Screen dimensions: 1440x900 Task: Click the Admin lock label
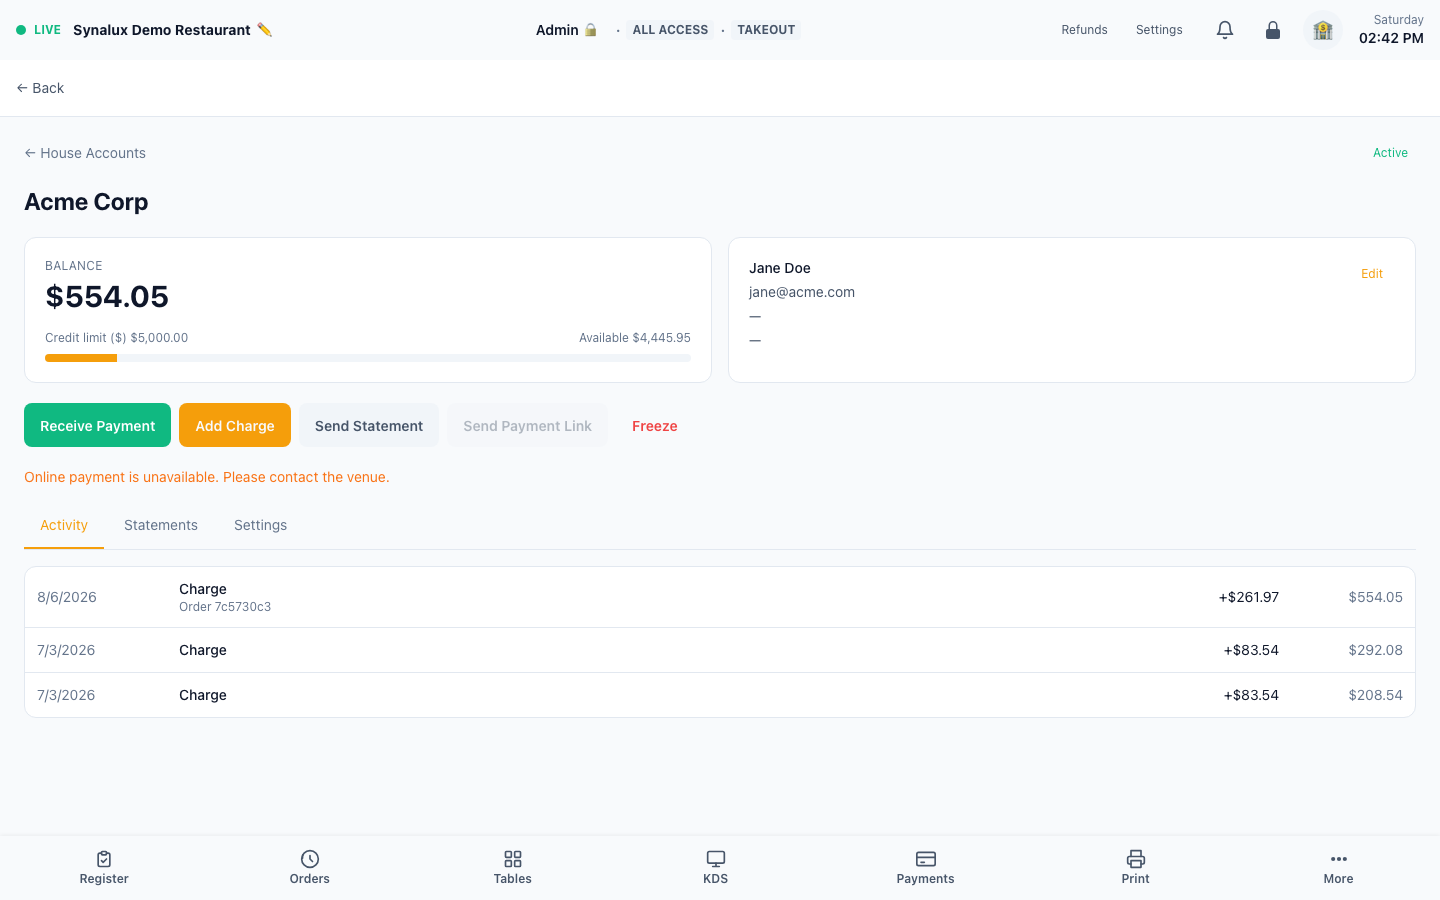coord(566,30)
